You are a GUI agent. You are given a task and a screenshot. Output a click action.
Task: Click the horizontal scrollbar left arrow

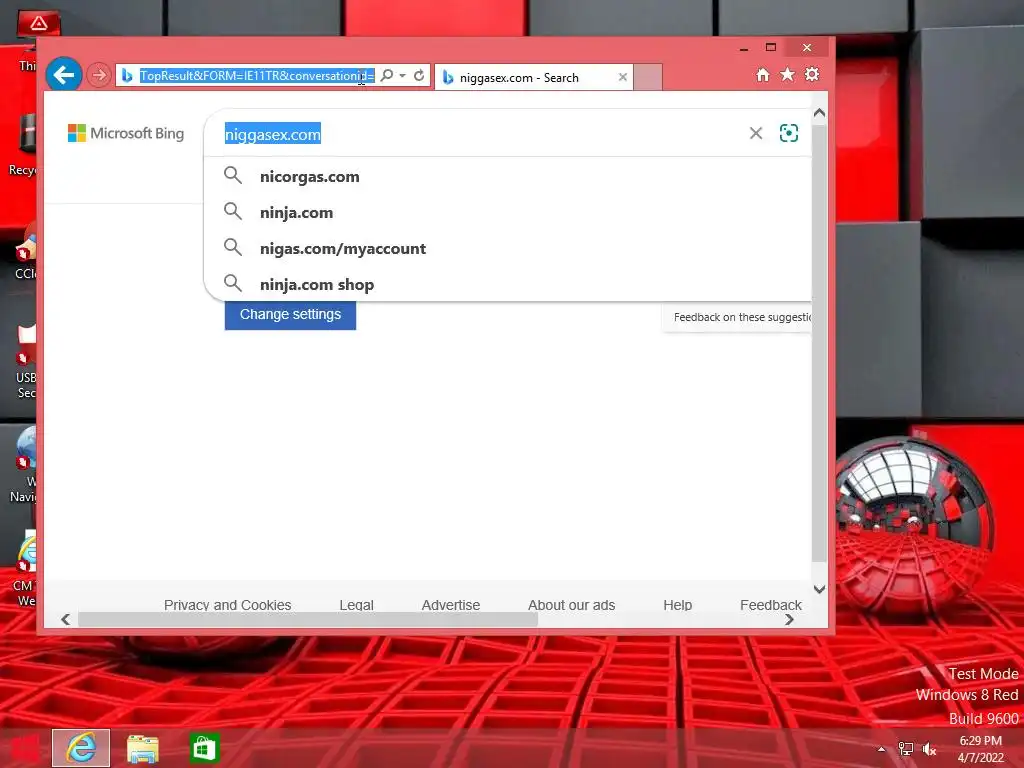[65, 619]
